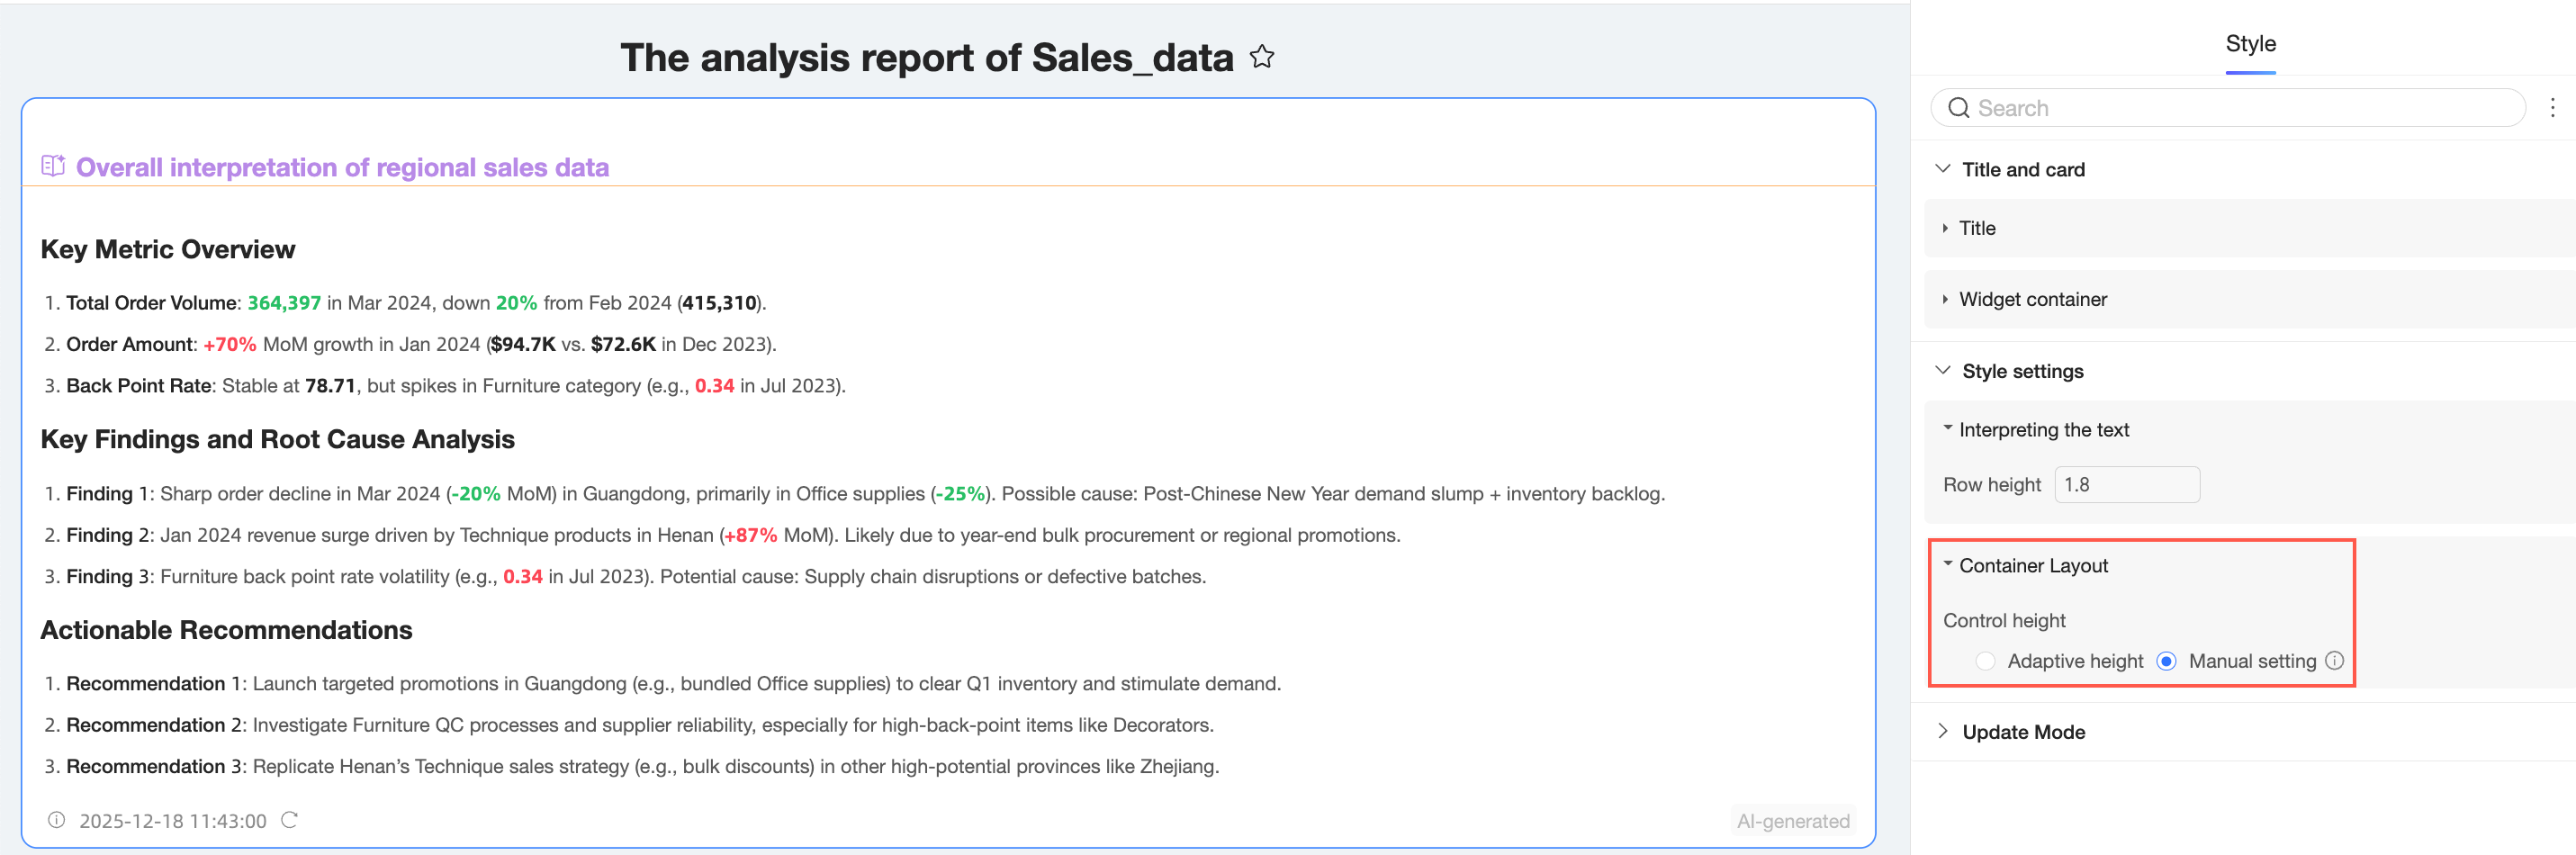Collapse the Title and card section
Viewport: 2576px width, 855px height.
click(x=1942, y=169)
